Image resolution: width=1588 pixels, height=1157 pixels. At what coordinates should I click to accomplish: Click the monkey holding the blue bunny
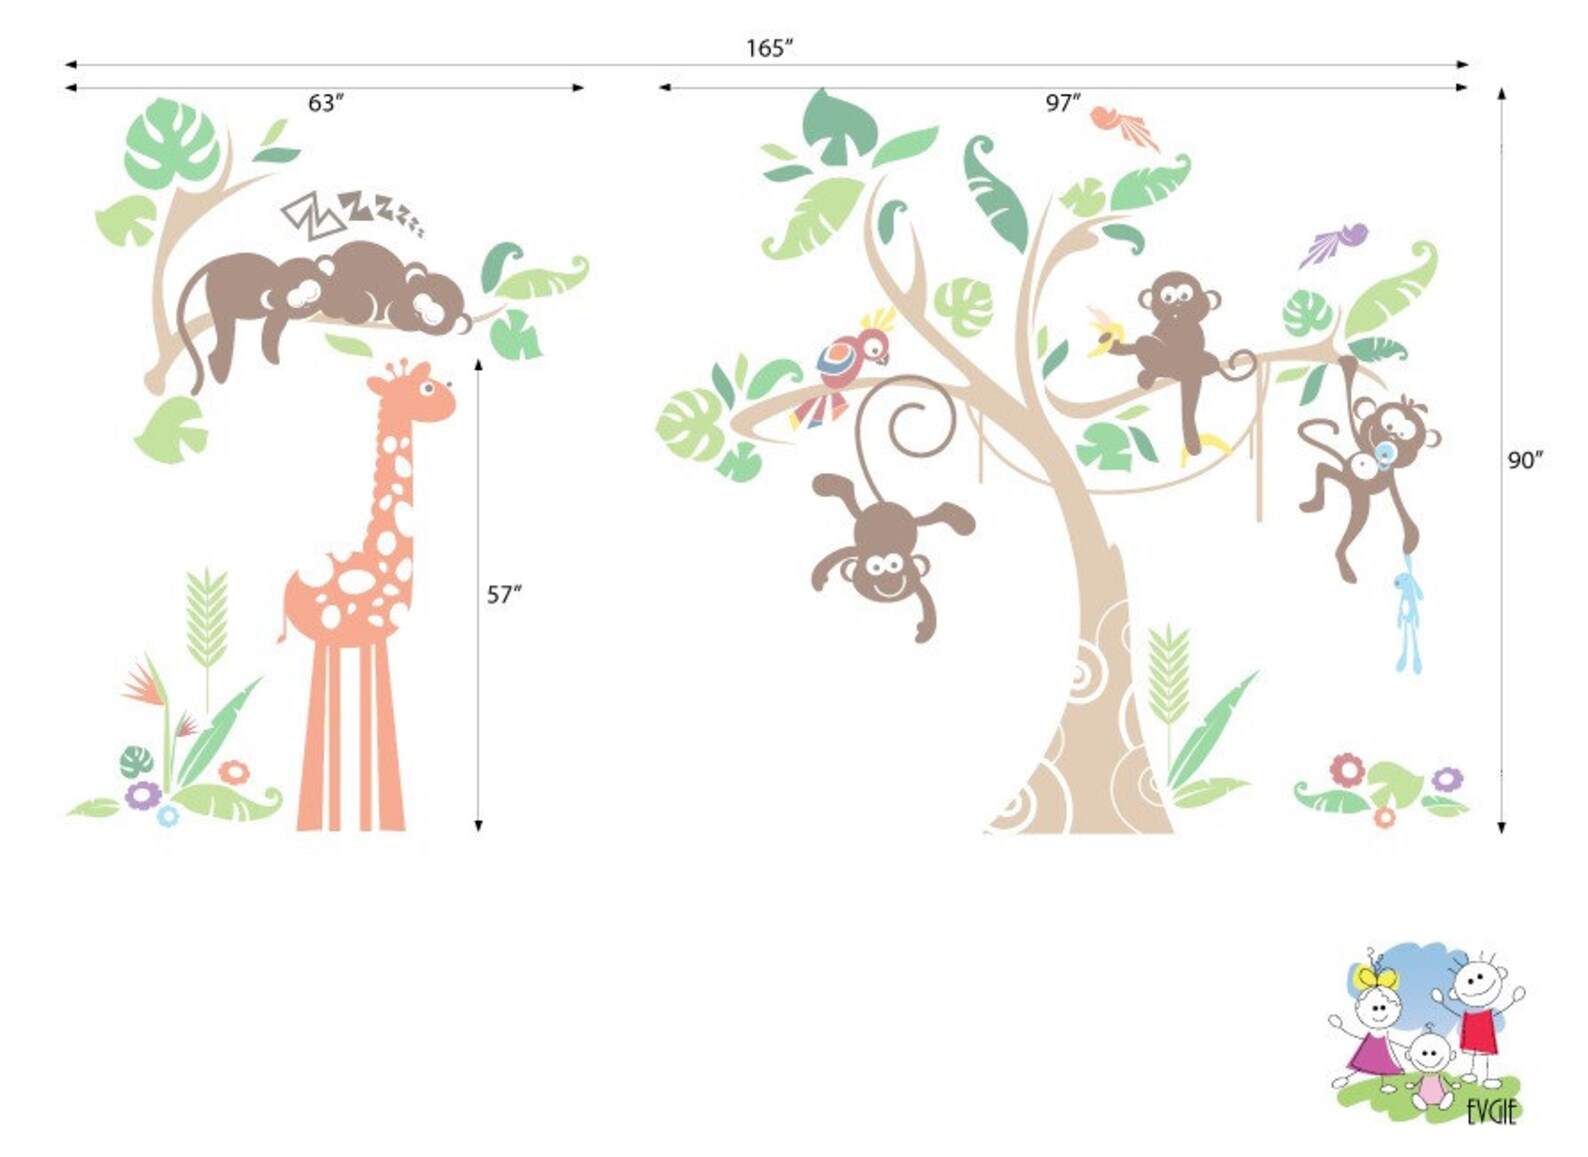coord(1370,470)
